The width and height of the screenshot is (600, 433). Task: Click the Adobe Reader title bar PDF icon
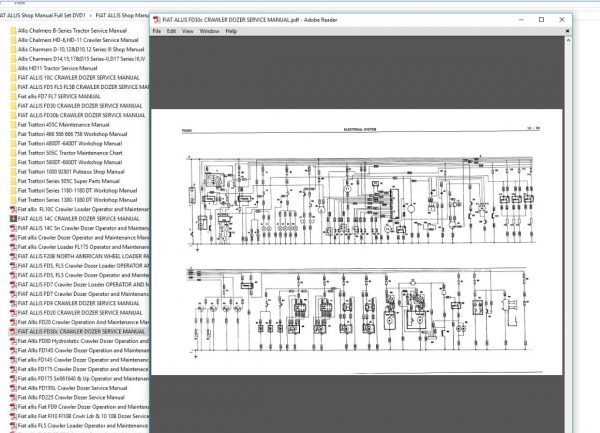point(157,20)
